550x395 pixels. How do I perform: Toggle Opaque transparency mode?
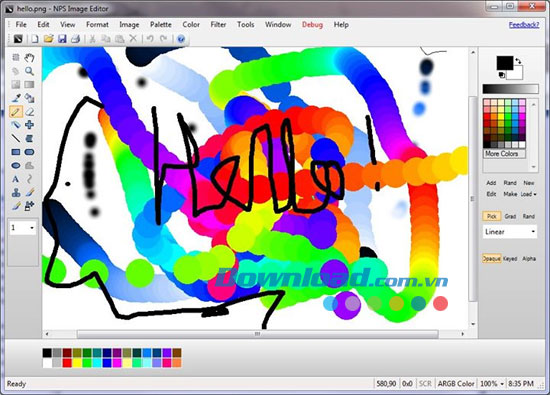point(491,259)
